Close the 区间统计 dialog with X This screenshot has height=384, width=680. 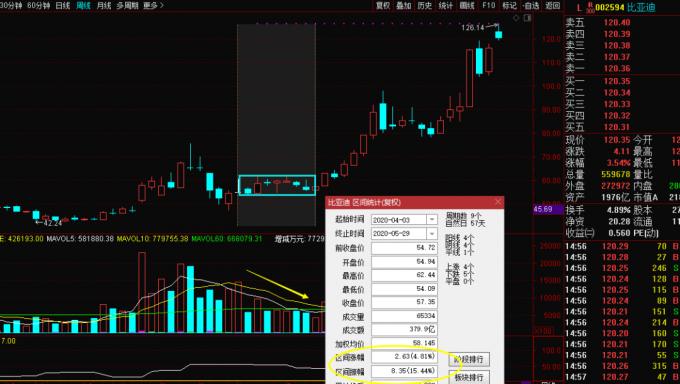point(498,202)
